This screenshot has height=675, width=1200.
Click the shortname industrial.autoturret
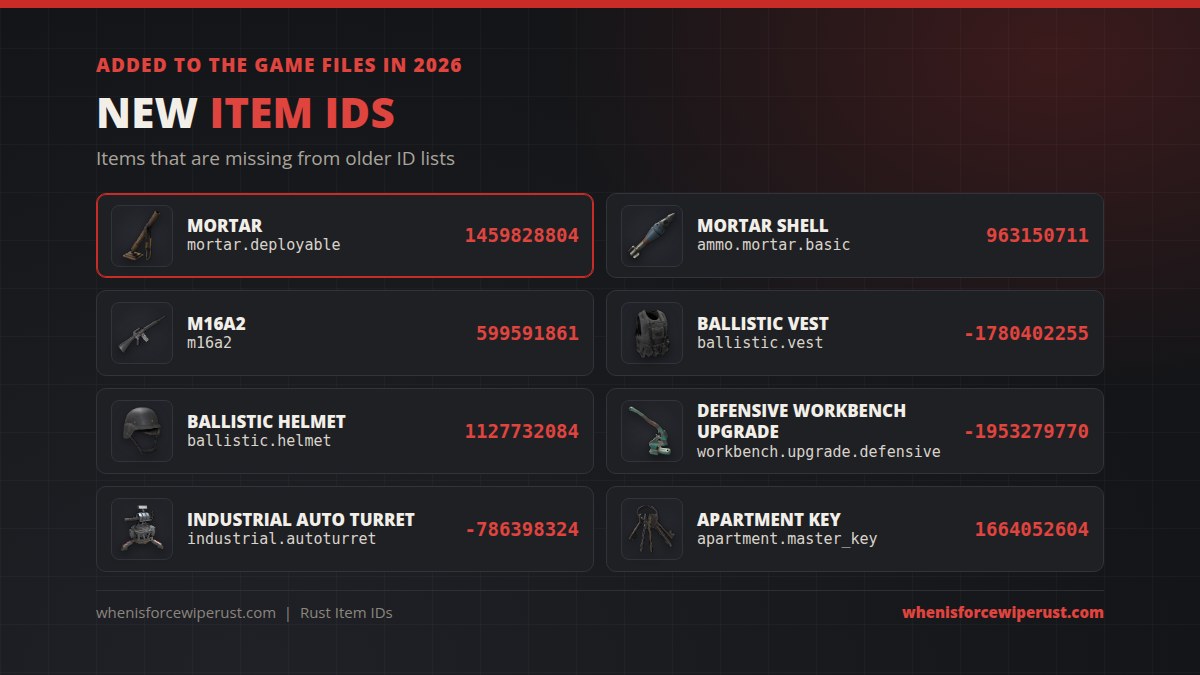point(282,539)
